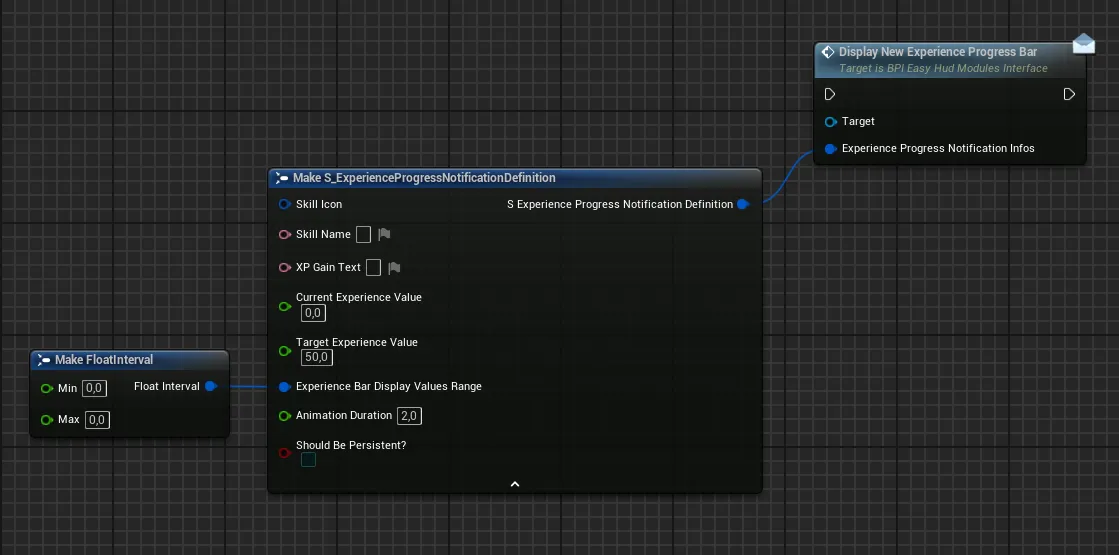Click the Make FloatInterval node struct icon
Screen dimensions: 1119x555
(x=44, y=360)
